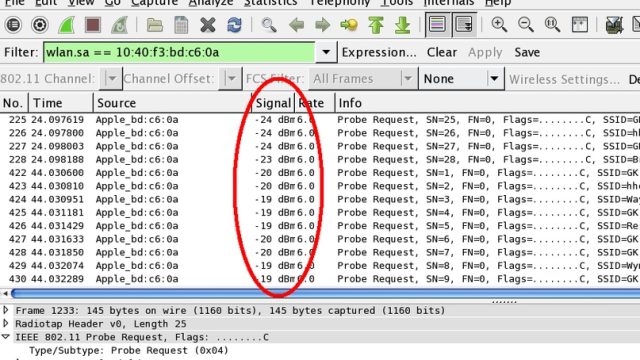The height and width of the screenshot is (360, 640).
Task: Click the horizontal blue scrollbar in packet list
Action: pos(325,293)
